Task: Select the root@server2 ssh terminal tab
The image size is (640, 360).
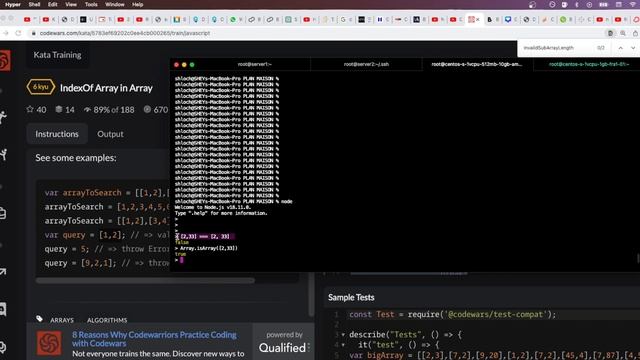Action: click(x=366, y=64)
